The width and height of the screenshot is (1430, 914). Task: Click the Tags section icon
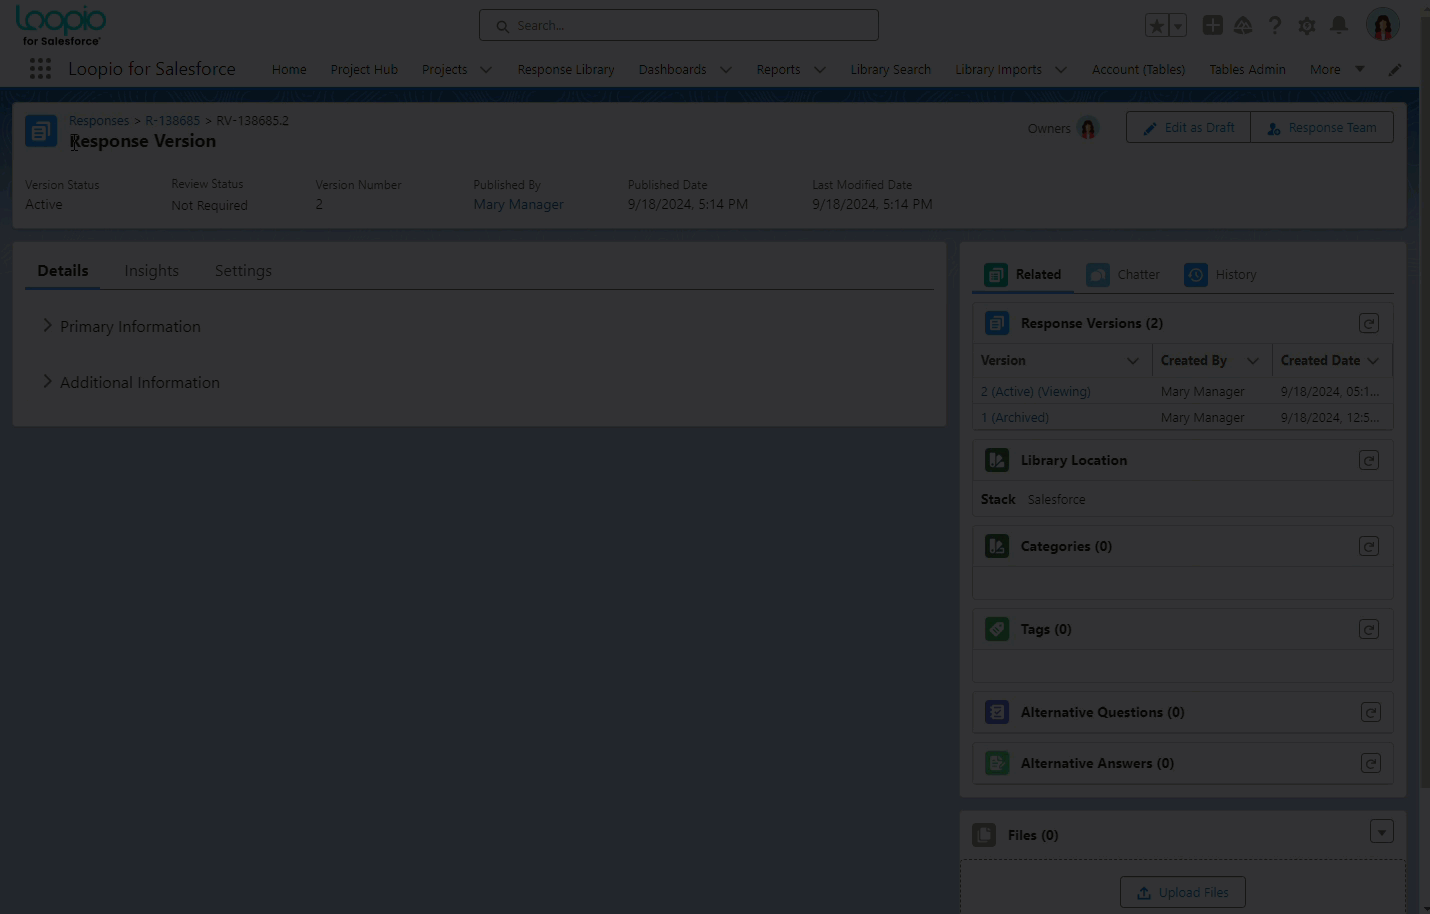click(x=997, y=629)
